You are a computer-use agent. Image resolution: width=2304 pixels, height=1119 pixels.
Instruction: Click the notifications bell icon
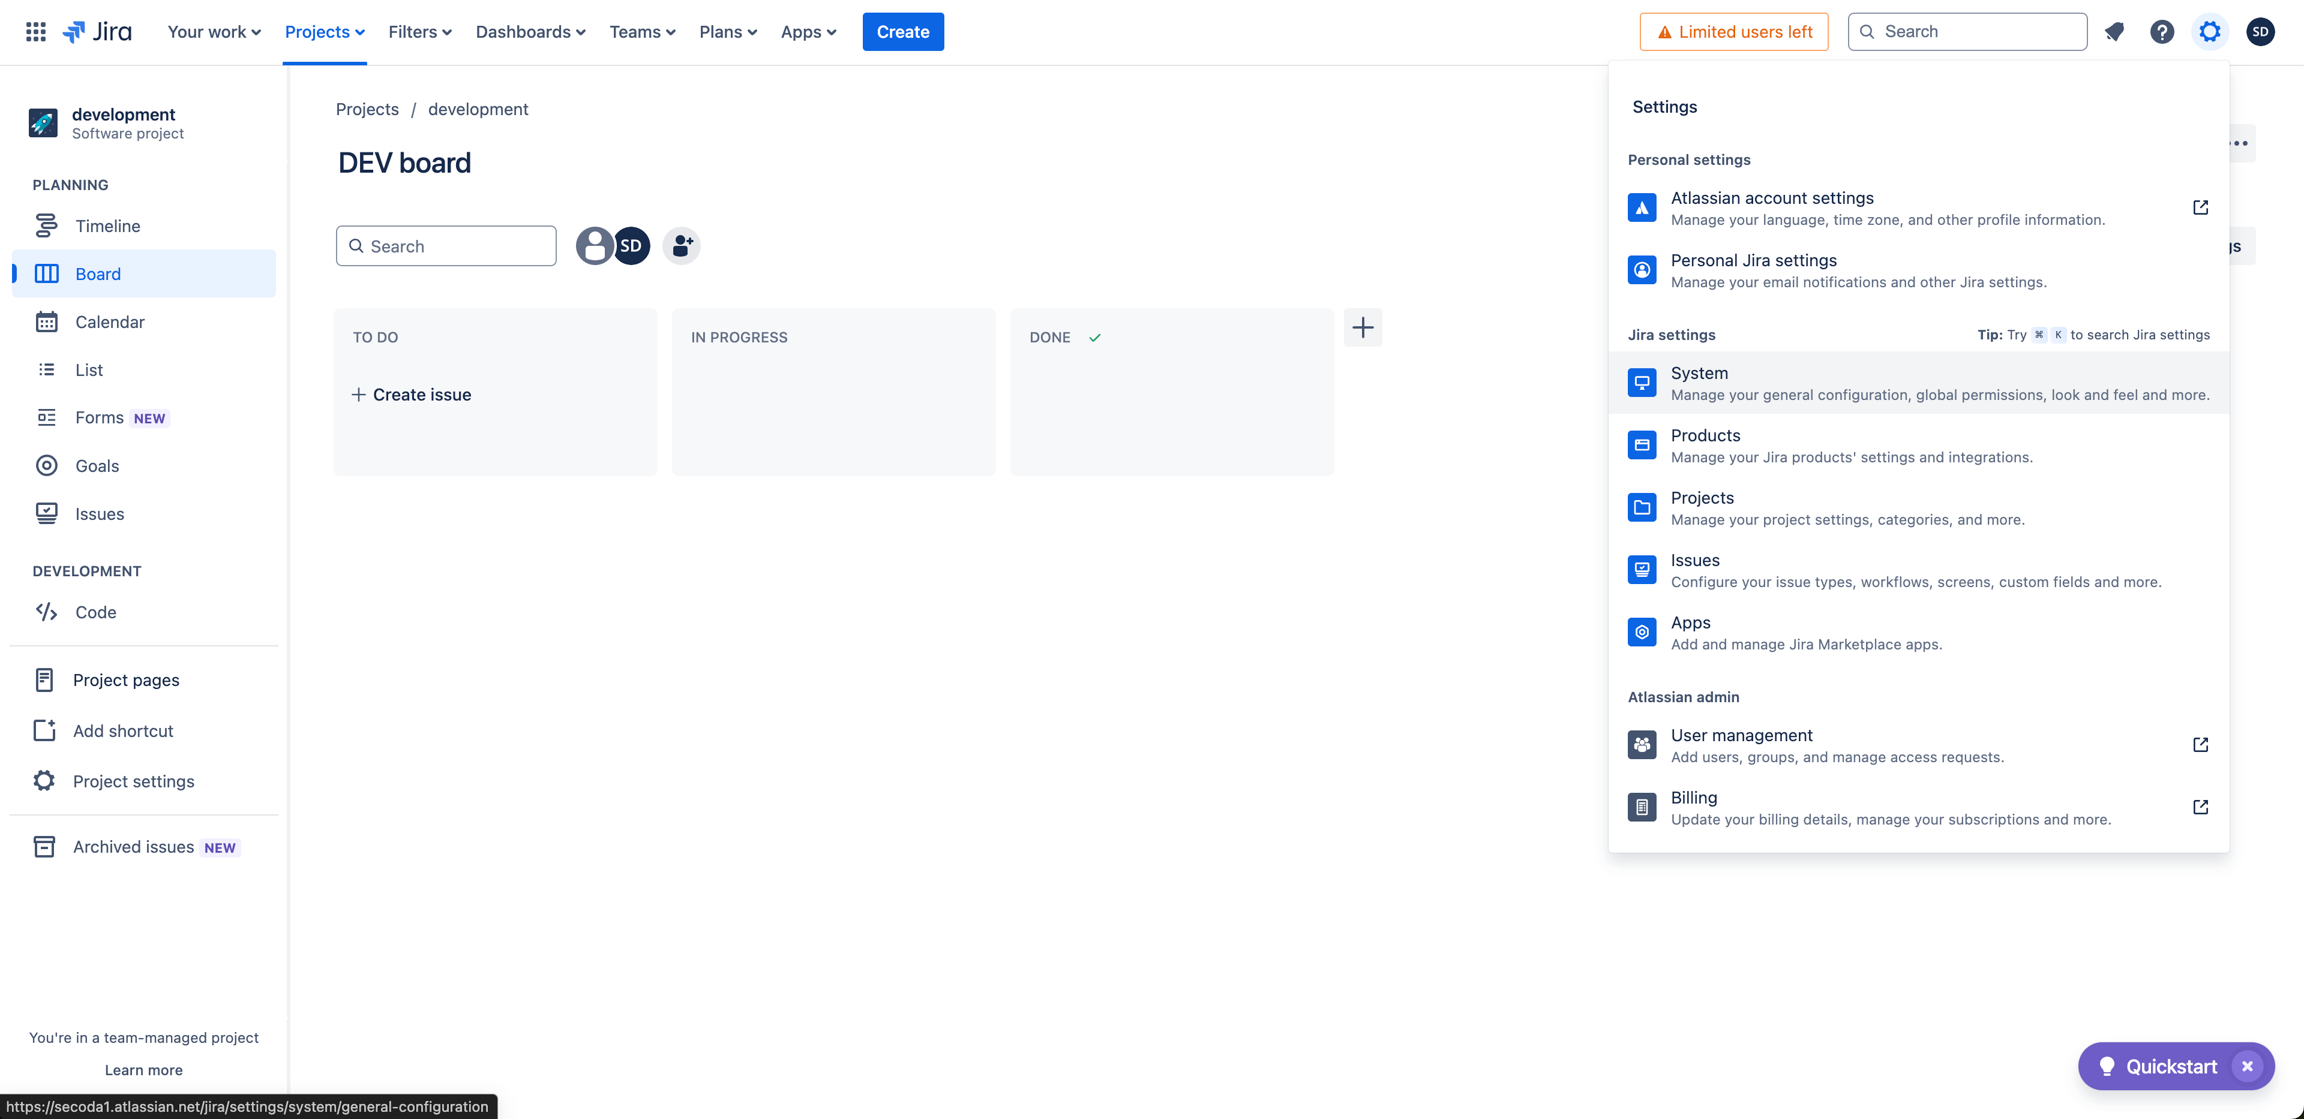[2114, 32]
